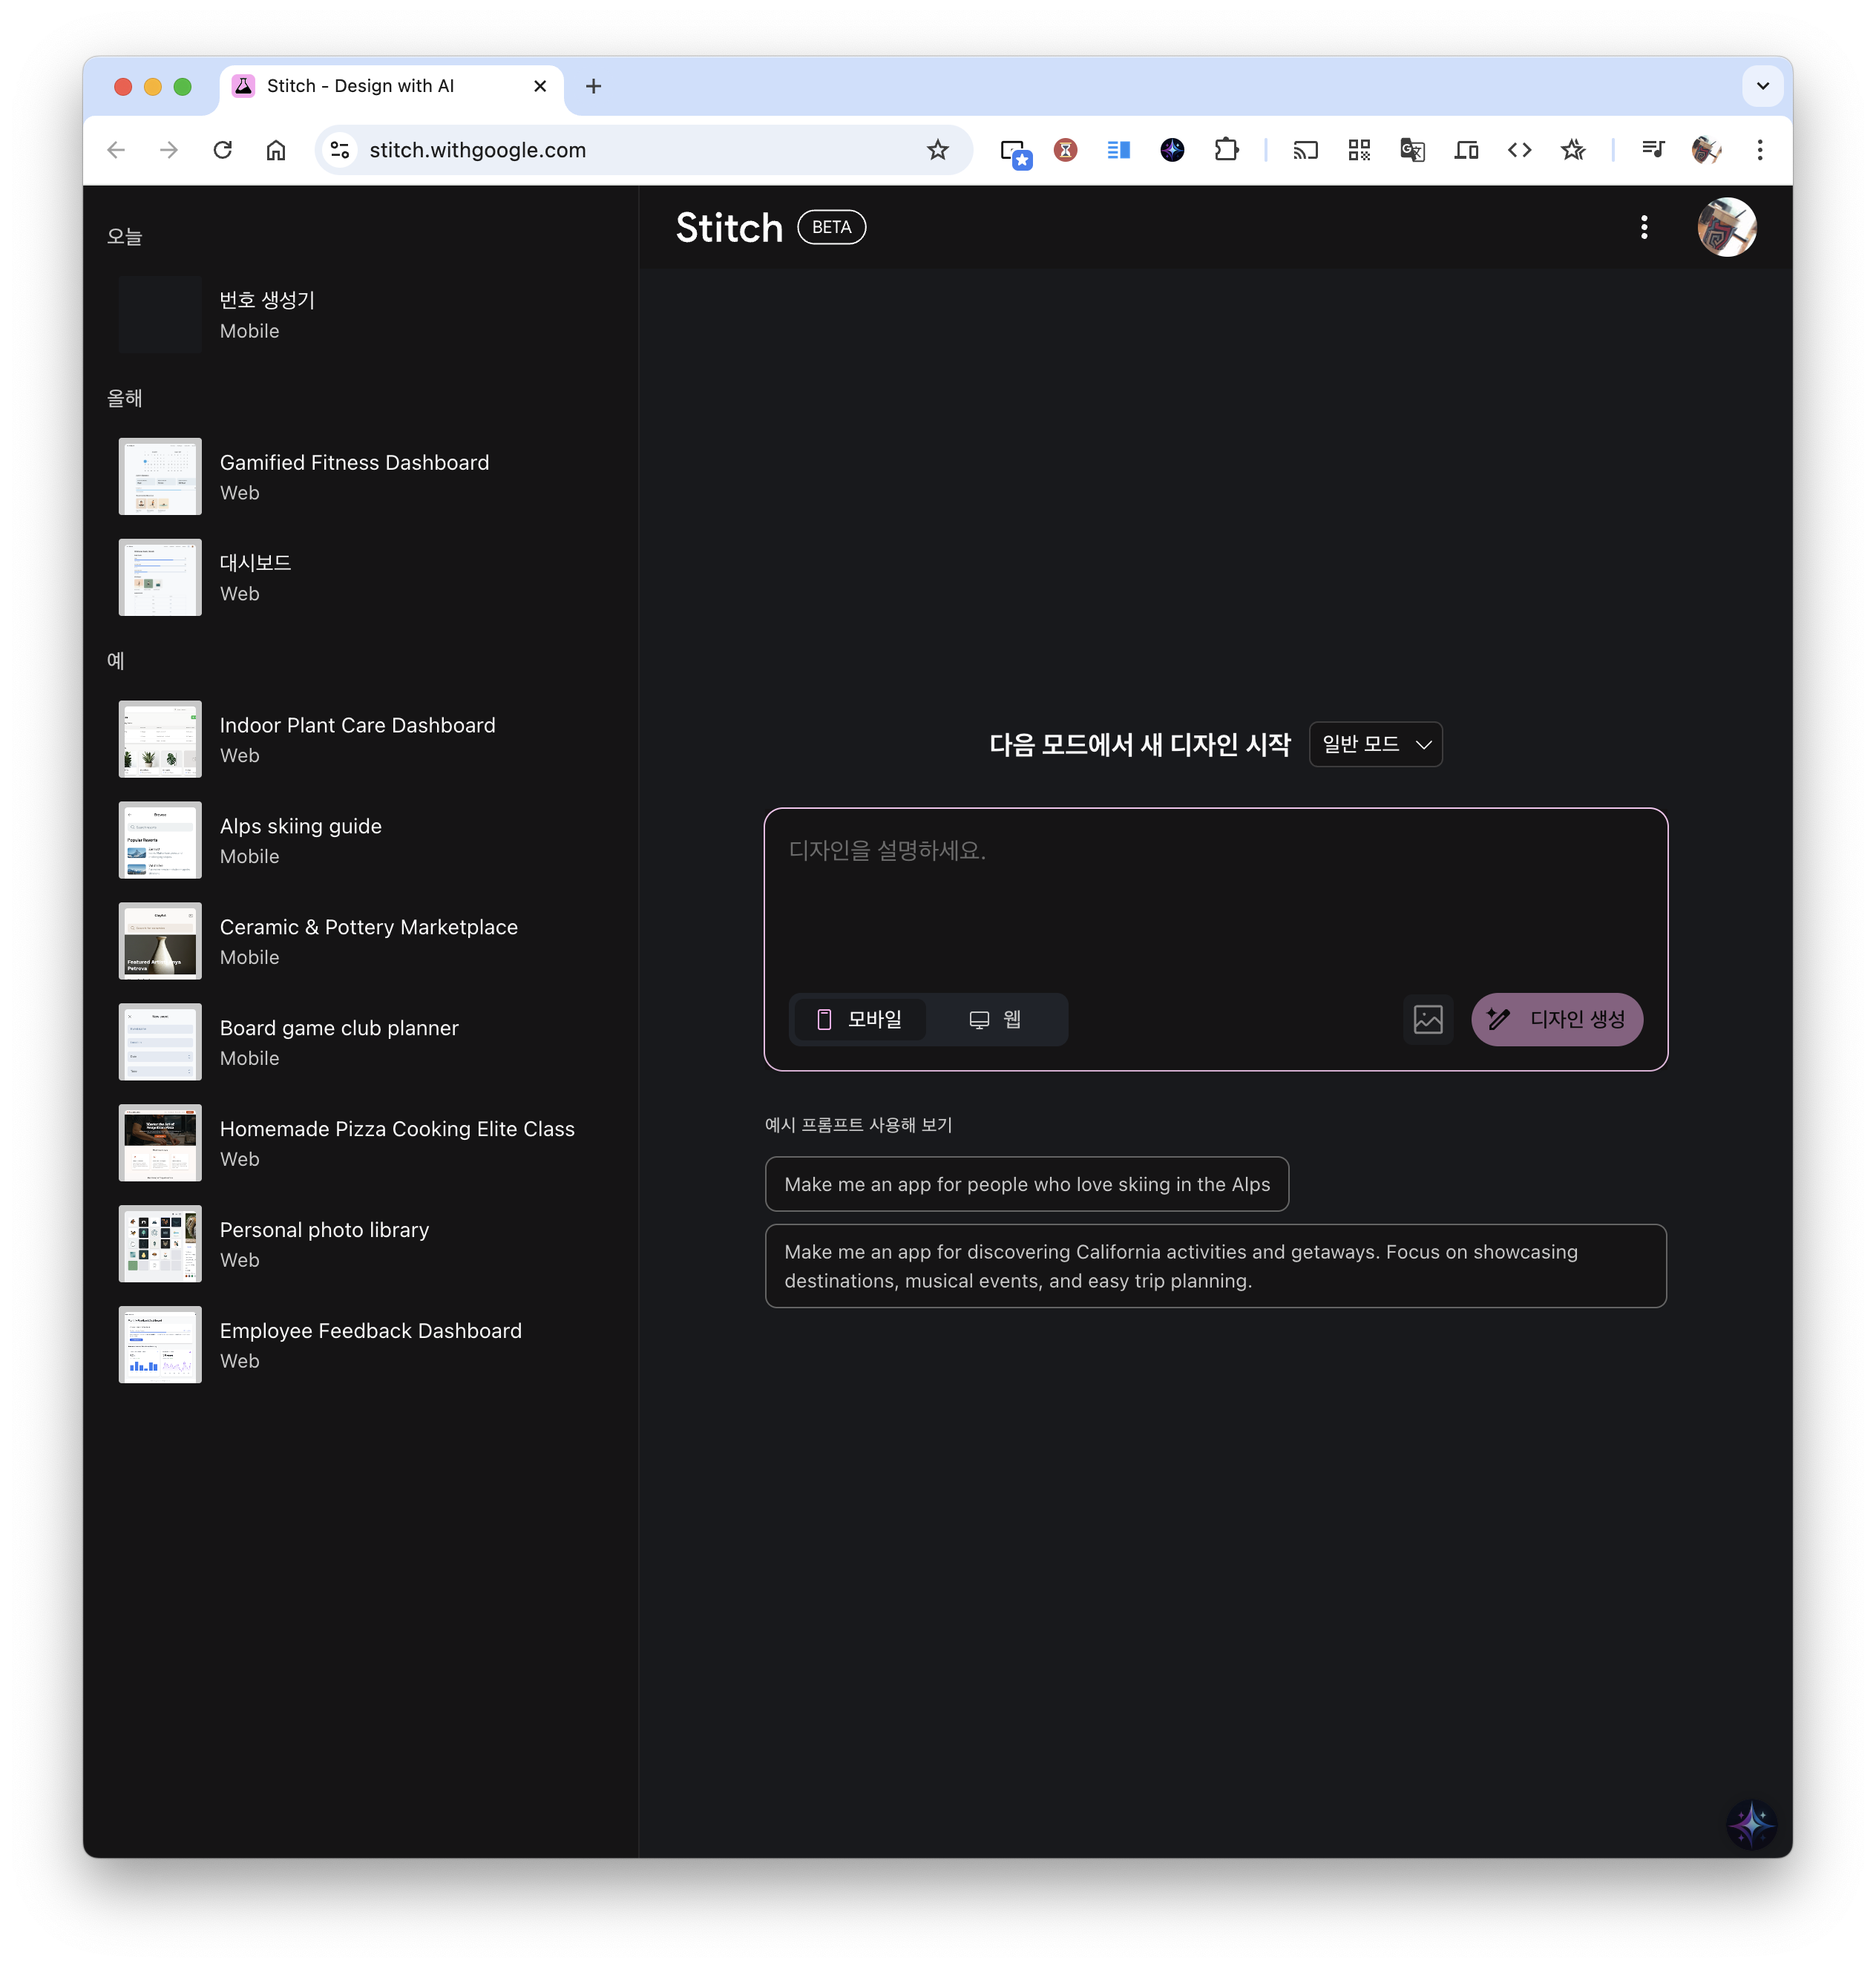
Task: Open the new tab plus button
Action: tap(593, 86)
